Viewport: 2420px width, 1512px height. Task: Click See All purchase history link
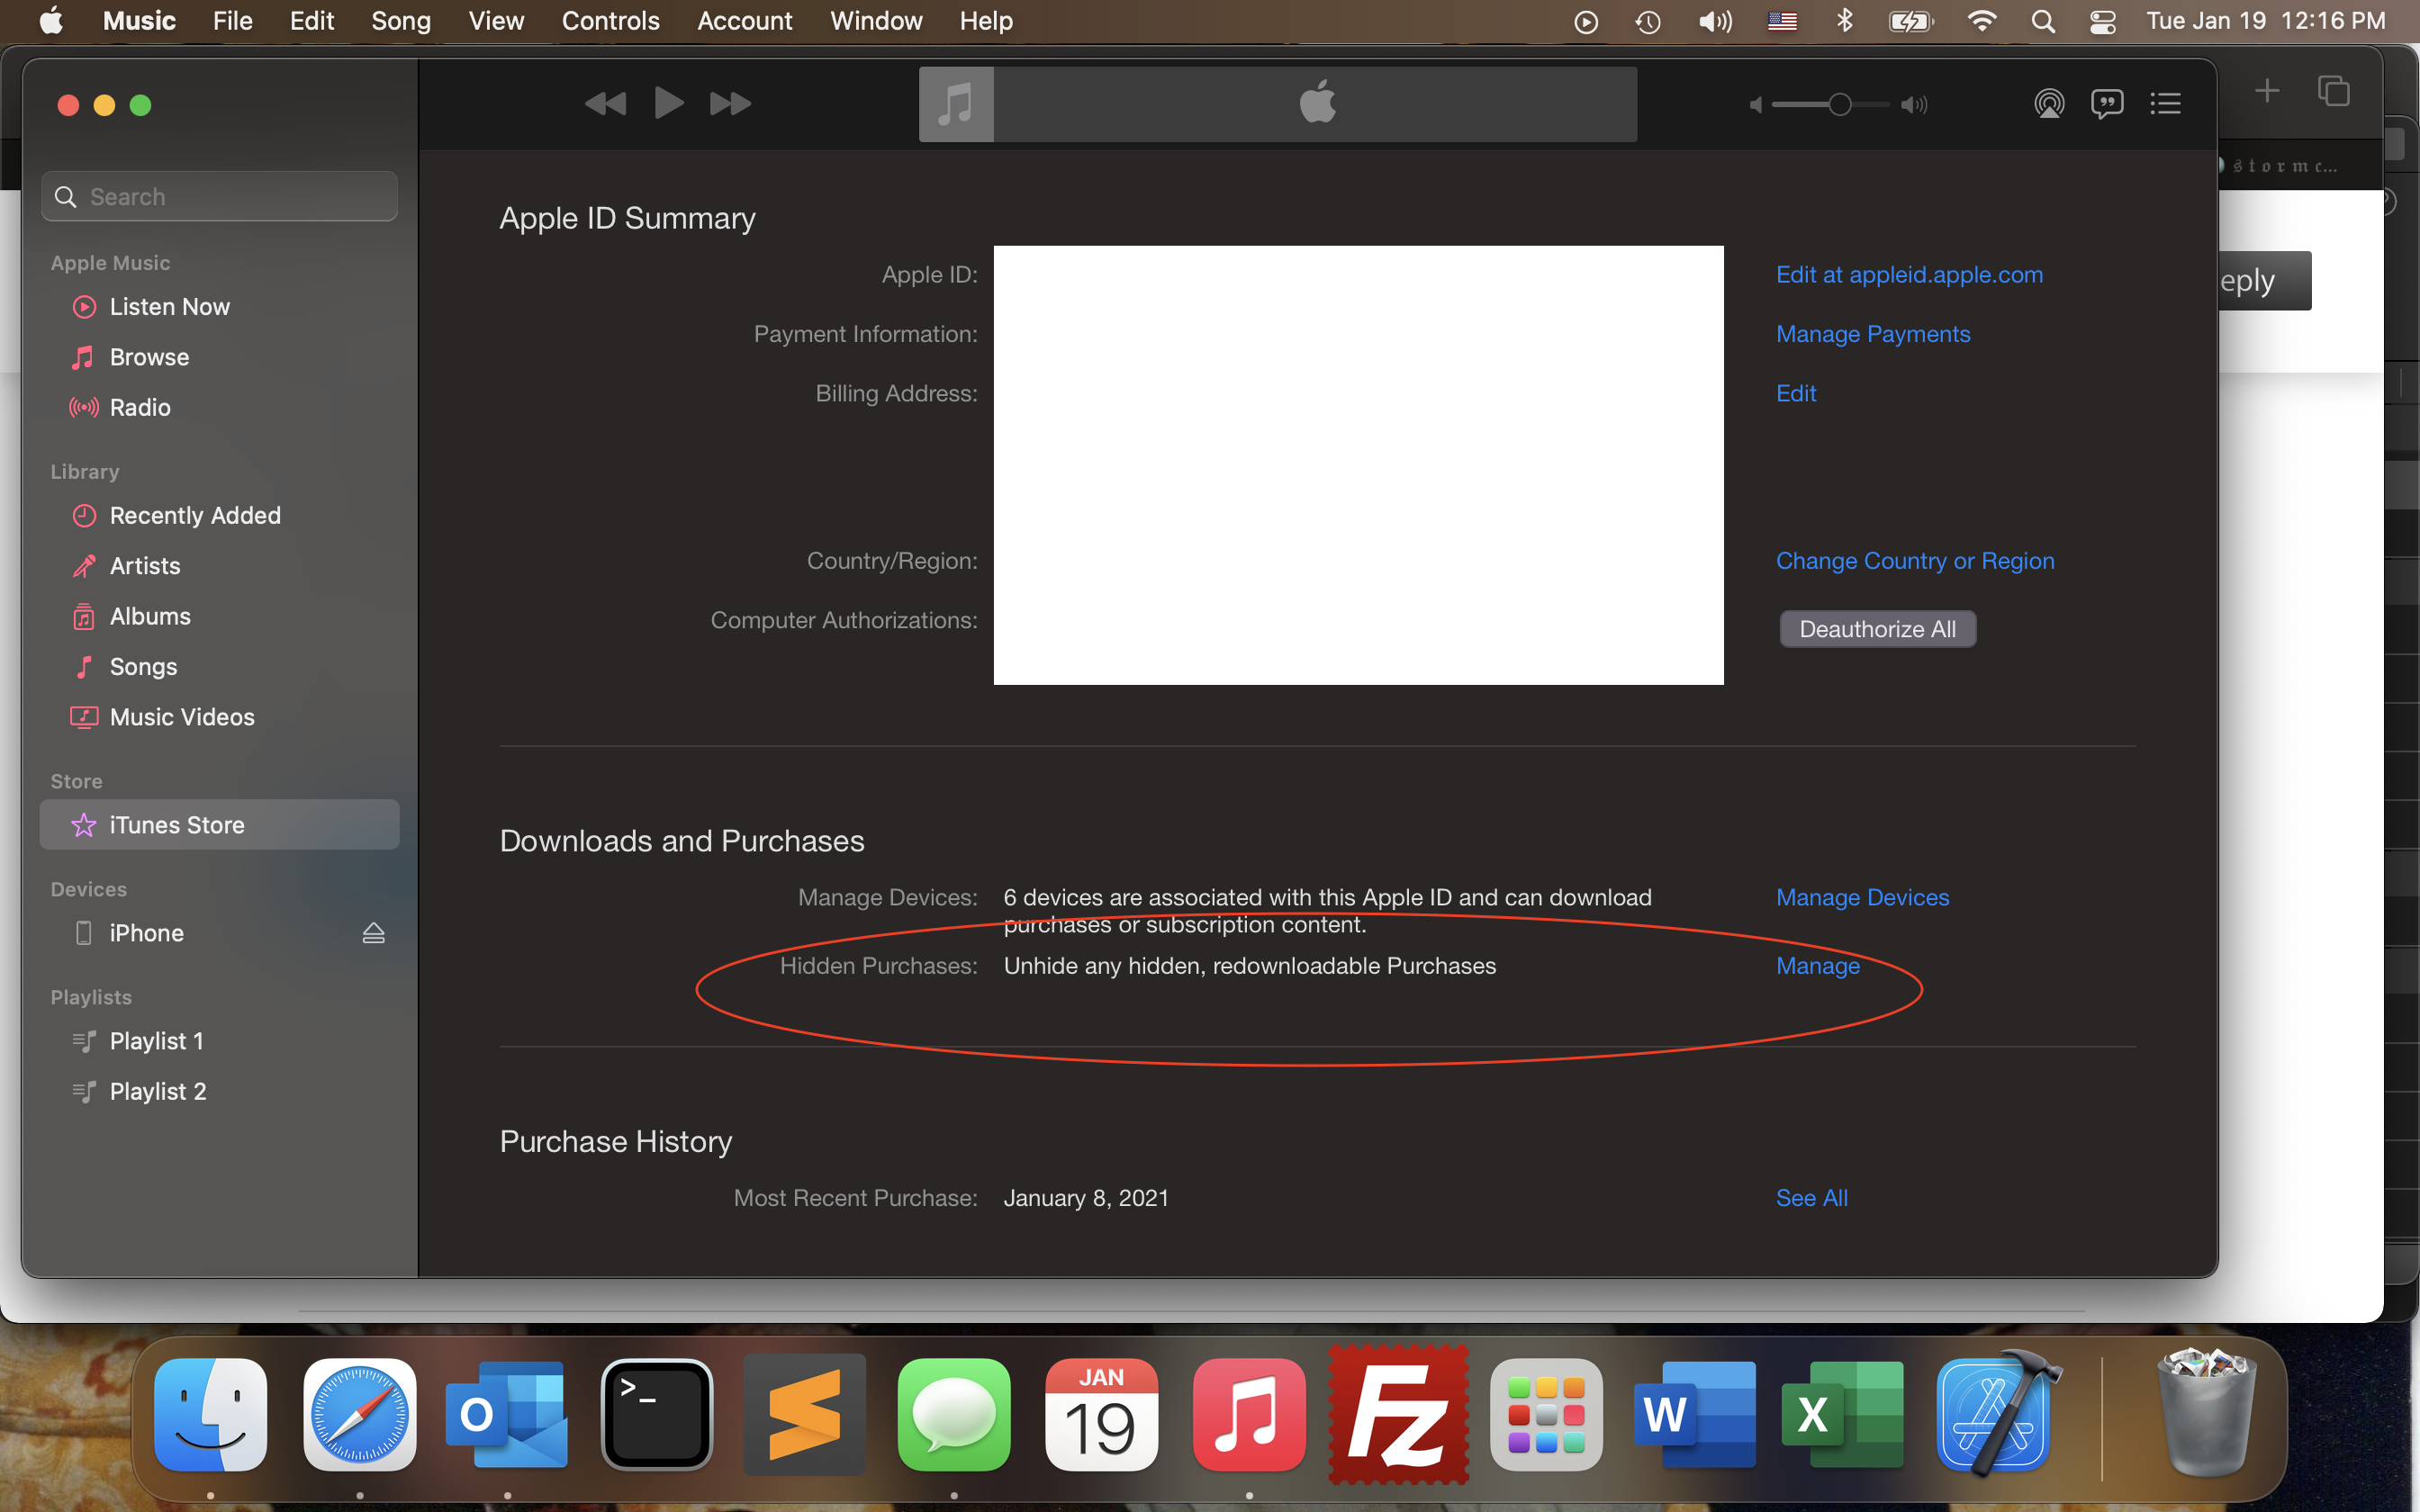pyautogui.click(x=1811, y=1198)
